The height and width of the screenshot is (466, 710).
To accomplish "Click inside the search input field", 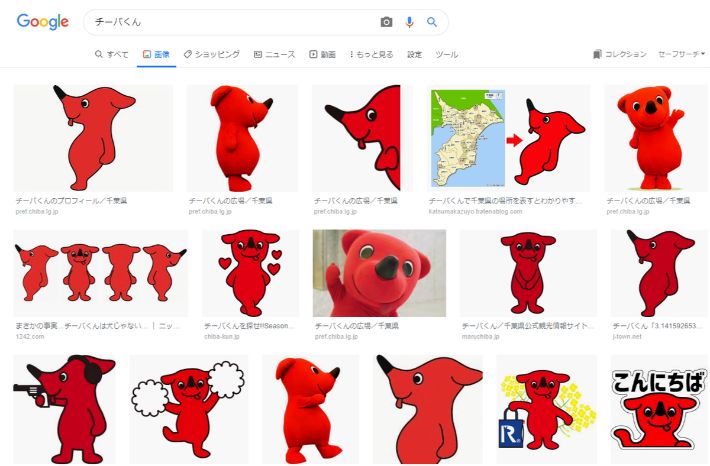I will [230, 22].
